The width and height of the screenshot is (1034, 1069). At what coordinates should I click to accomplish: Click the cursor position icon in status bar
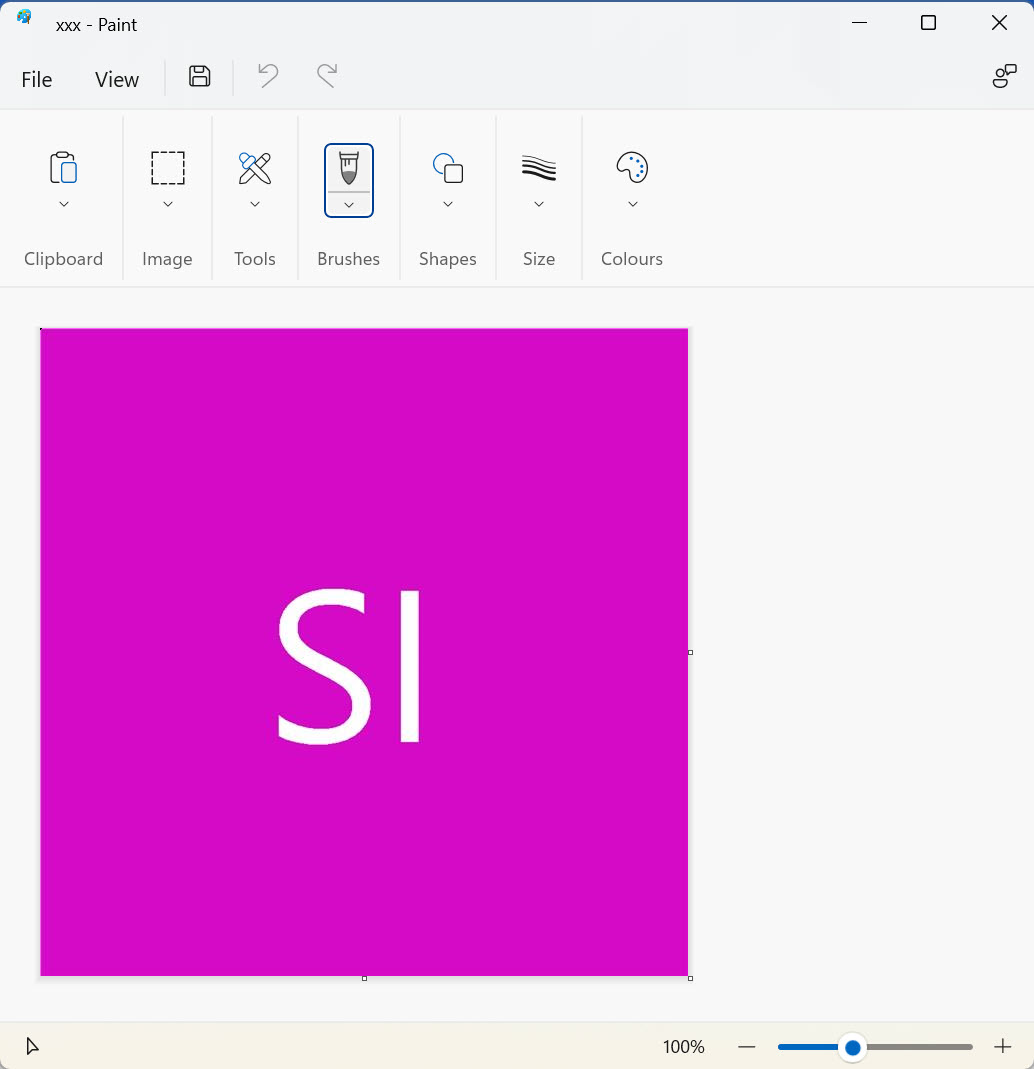click(32, 1046)
